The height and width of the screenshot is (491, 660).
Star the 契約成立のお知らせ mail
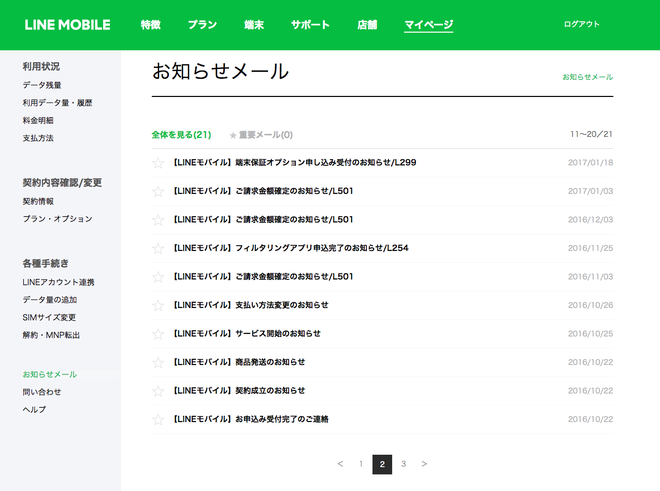pyautogui.click(x=158, y=391)
